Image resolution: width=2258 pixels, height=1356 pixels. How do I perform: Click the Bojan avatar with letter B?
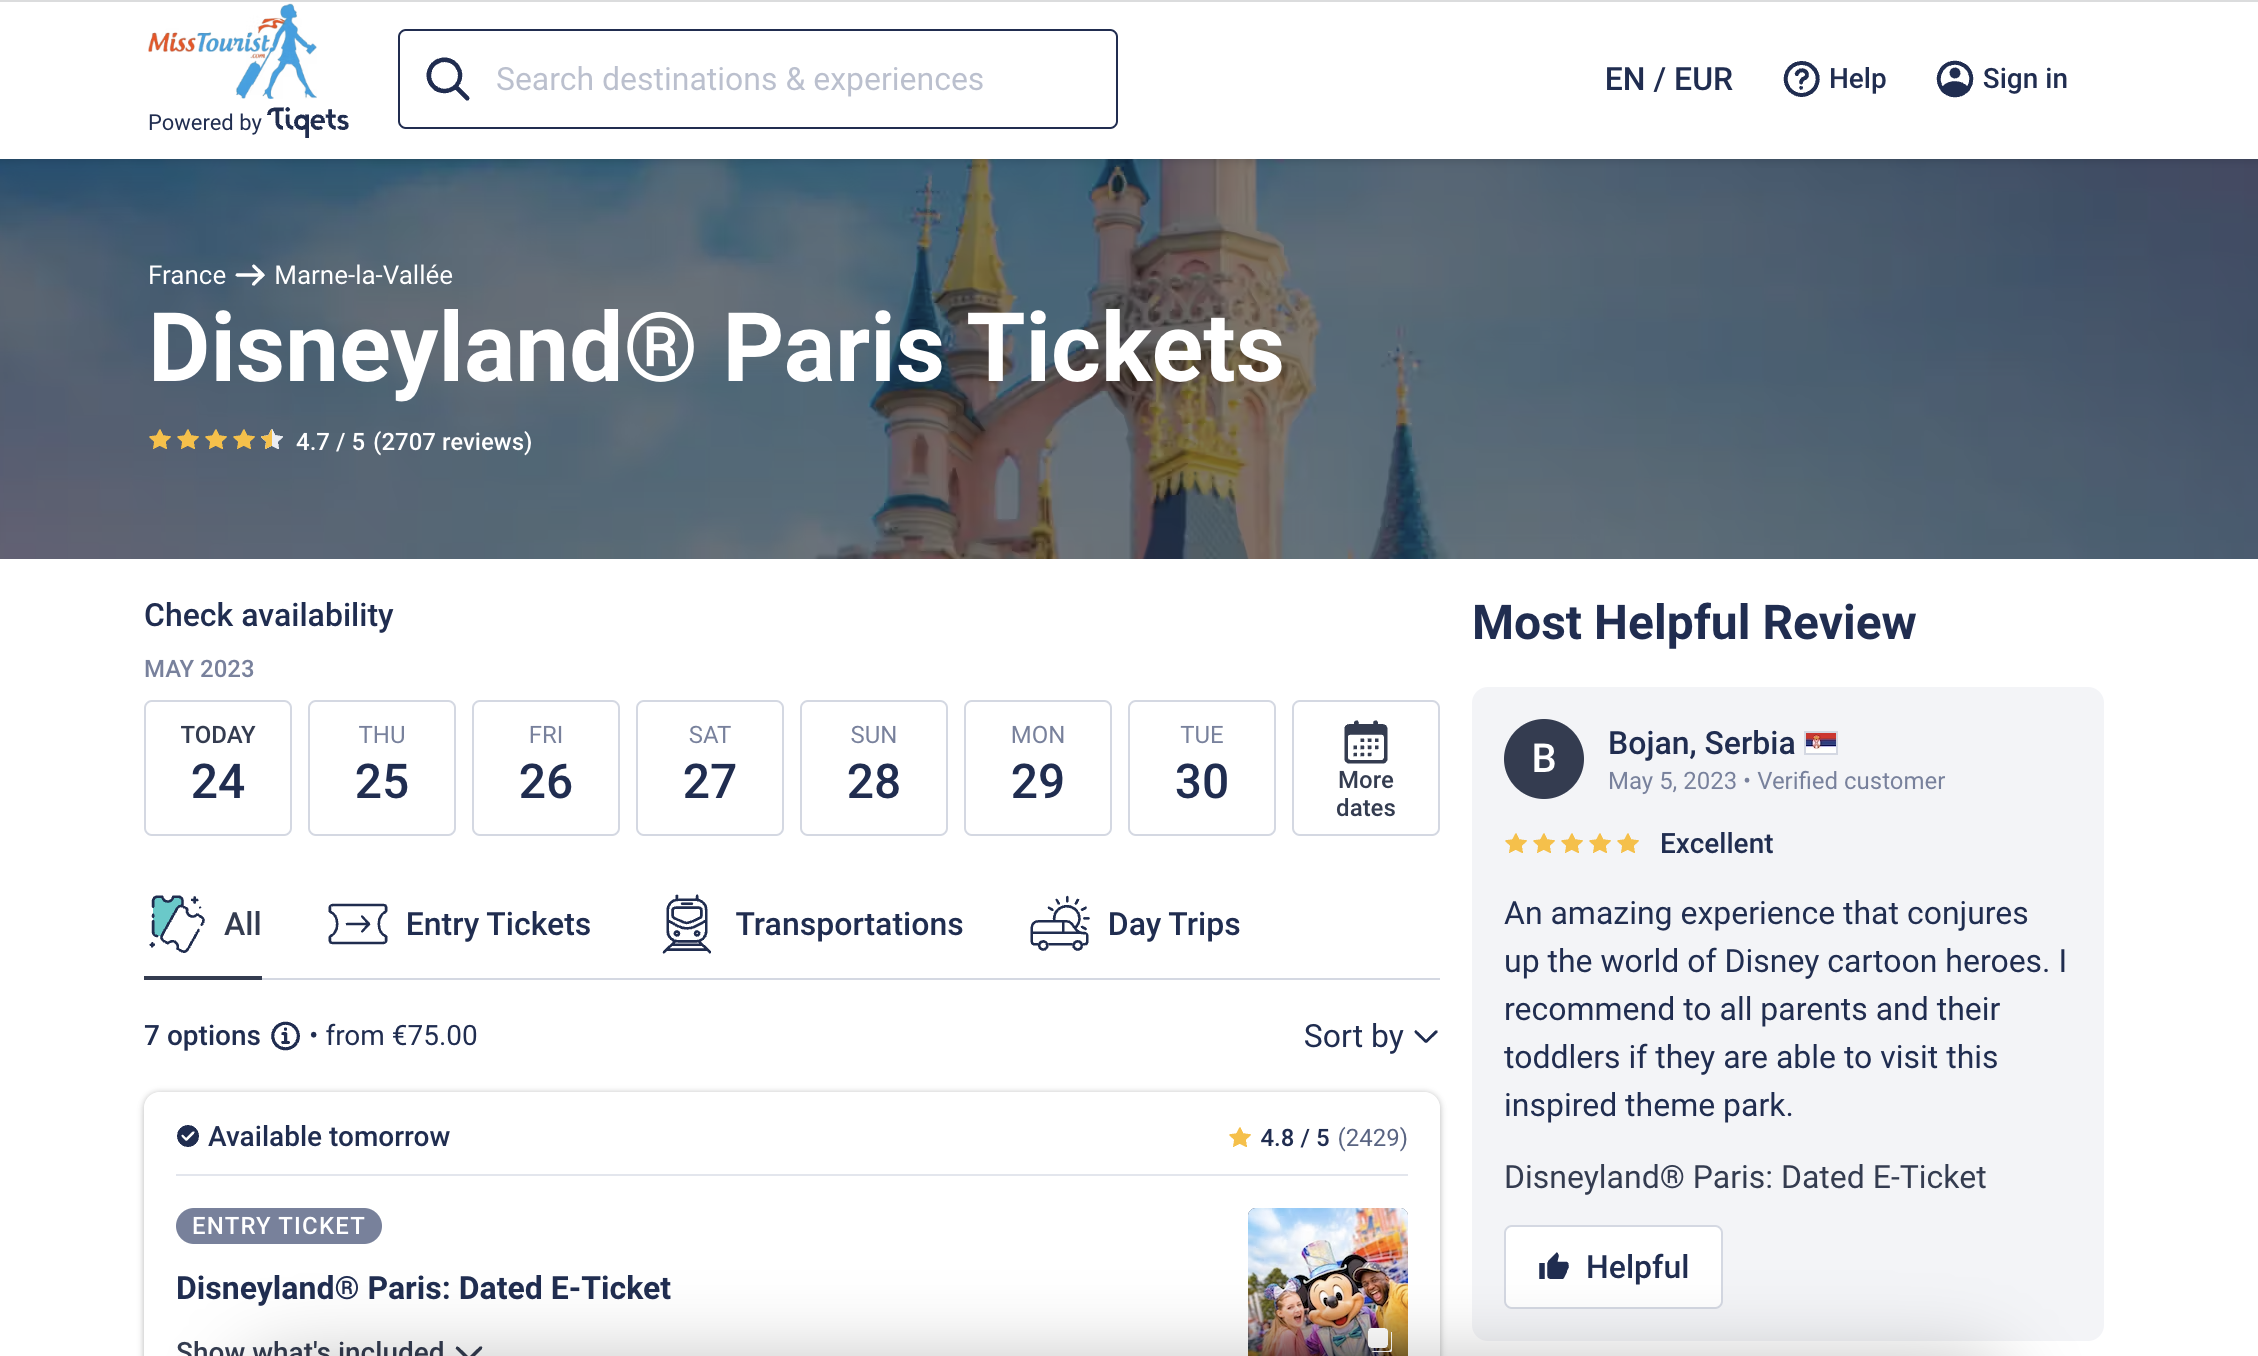[1544, 759]
